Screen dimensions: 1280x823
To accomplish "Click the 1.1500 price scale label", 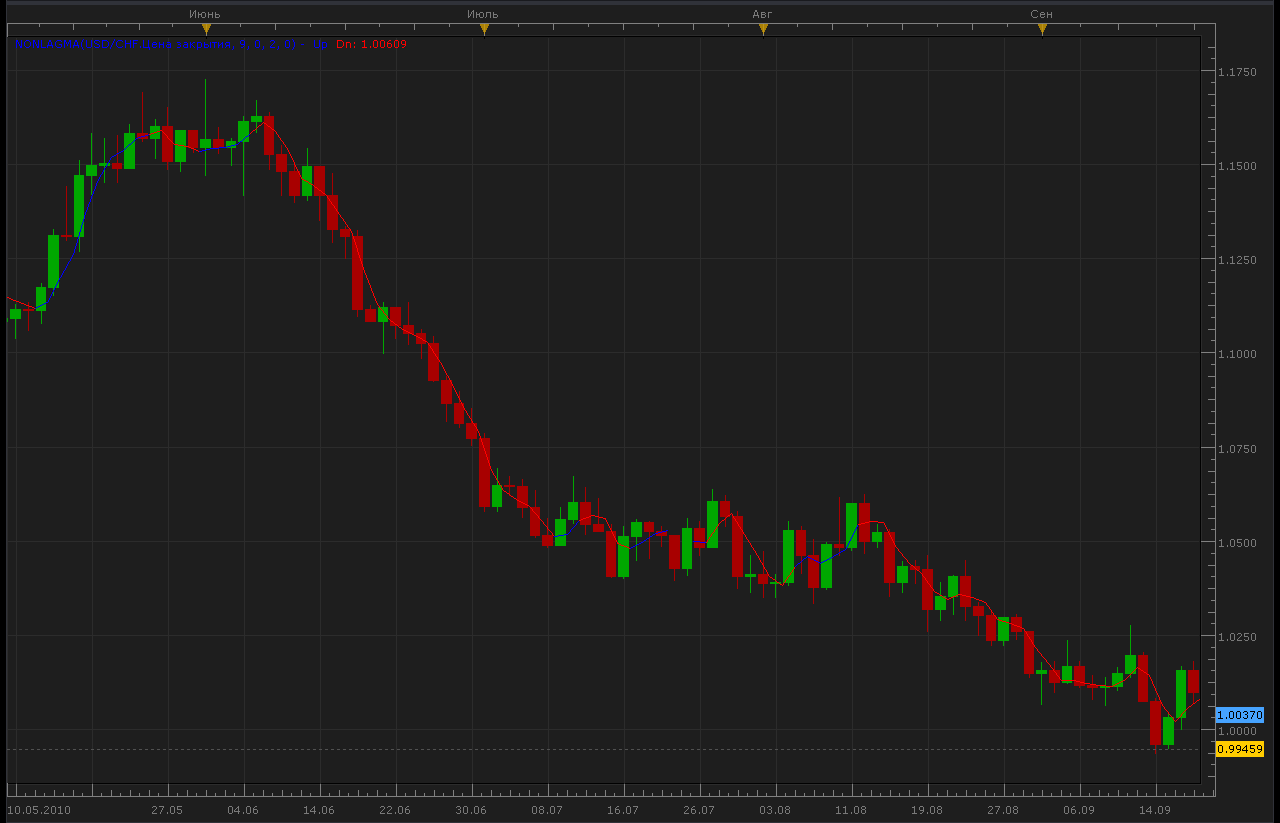I will click(1237, 165).
